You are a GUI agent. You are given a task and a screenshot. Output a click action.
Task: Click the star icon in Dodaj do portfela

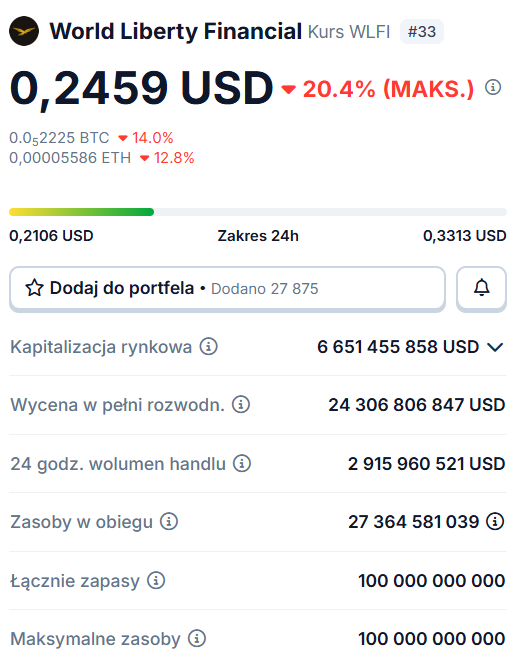click(x=35, y=288)
